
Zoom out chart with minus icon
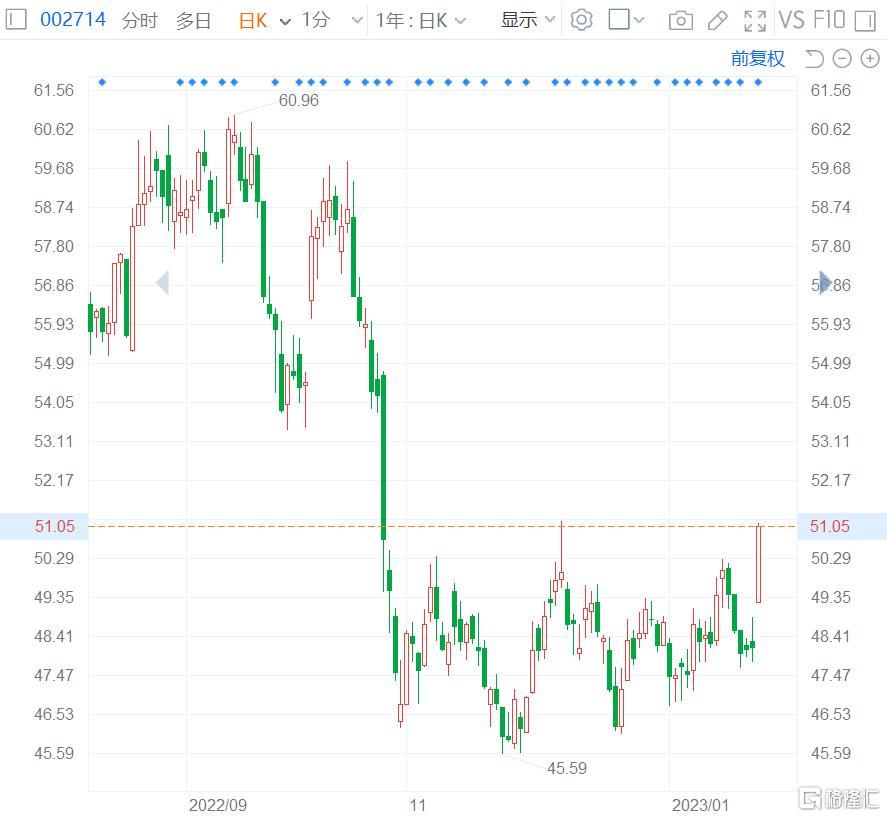(842, 58)
